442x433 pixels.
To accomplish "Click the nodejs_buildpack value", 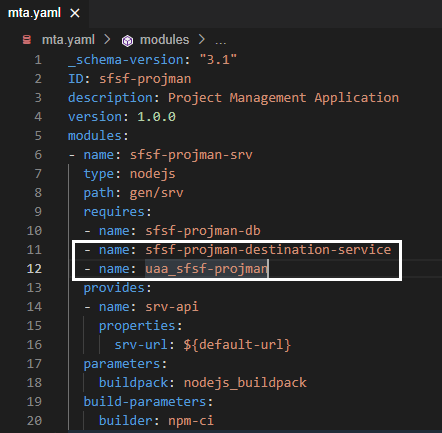I will [x=245, y=383].
